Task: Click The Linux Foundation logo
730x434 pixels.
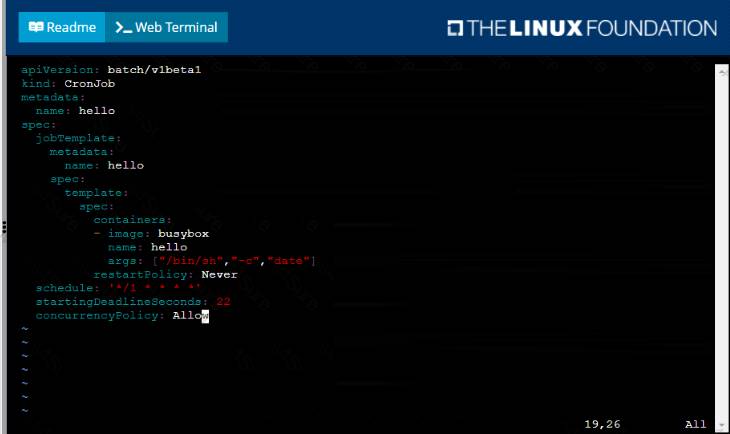Action: [581, 28]
